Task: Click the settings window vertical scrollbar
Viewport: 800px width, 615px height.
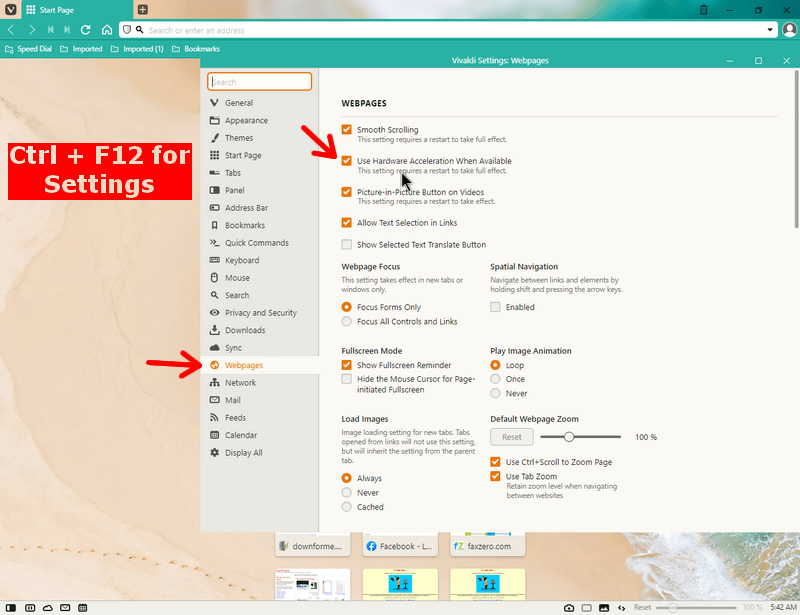Action: (796, 149)
